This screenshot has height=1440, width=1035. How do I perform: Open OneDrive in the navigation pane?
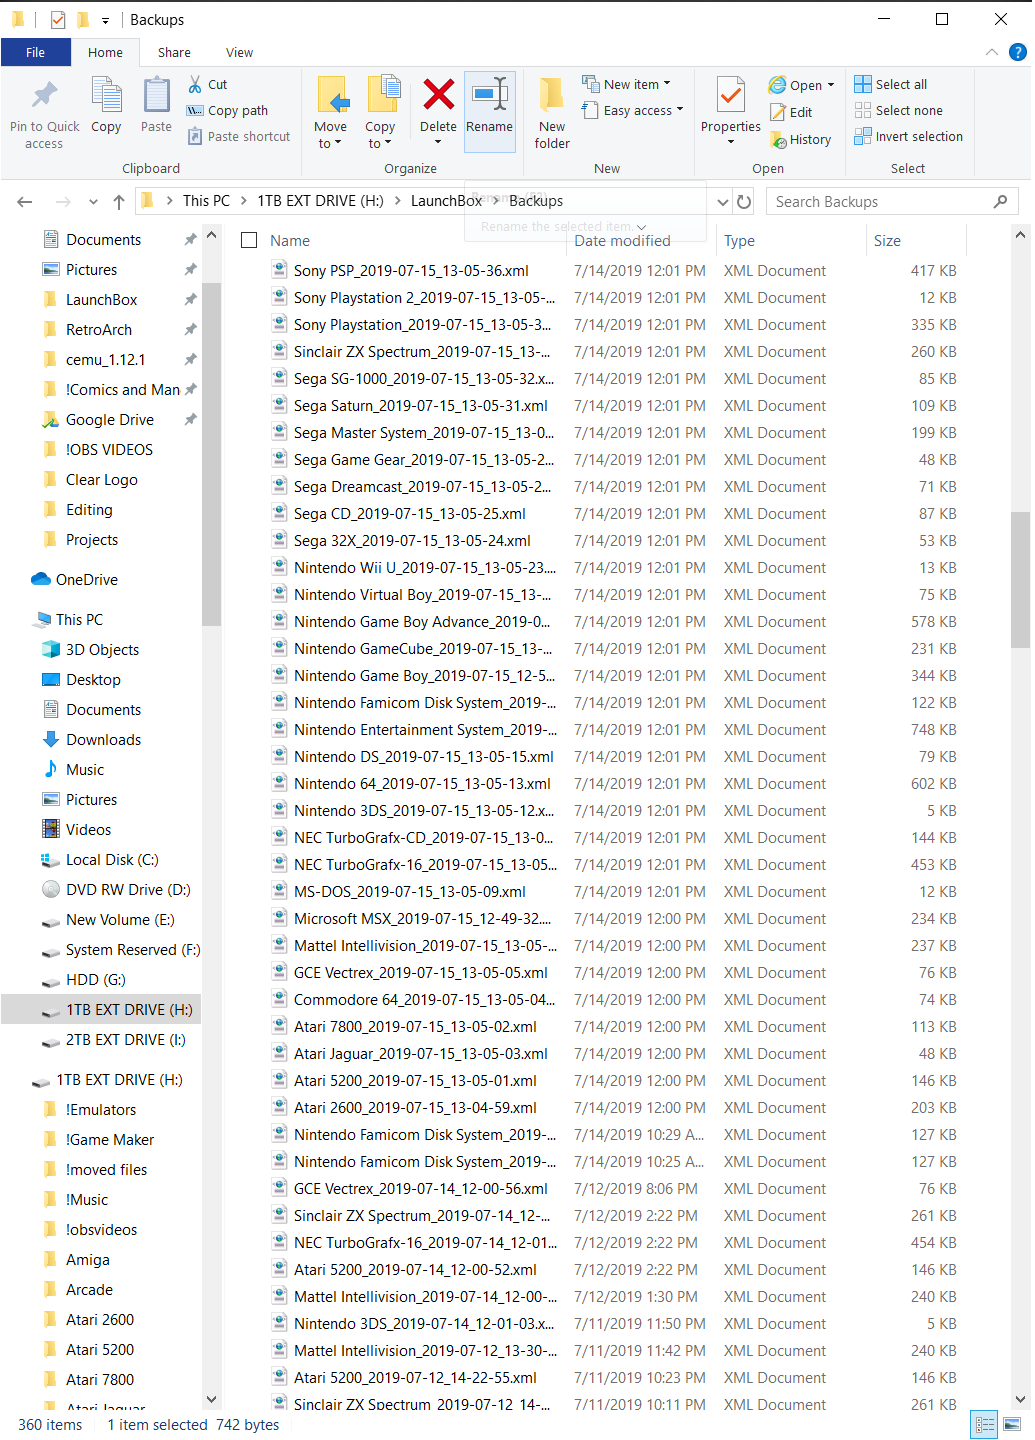click(87, 580)
